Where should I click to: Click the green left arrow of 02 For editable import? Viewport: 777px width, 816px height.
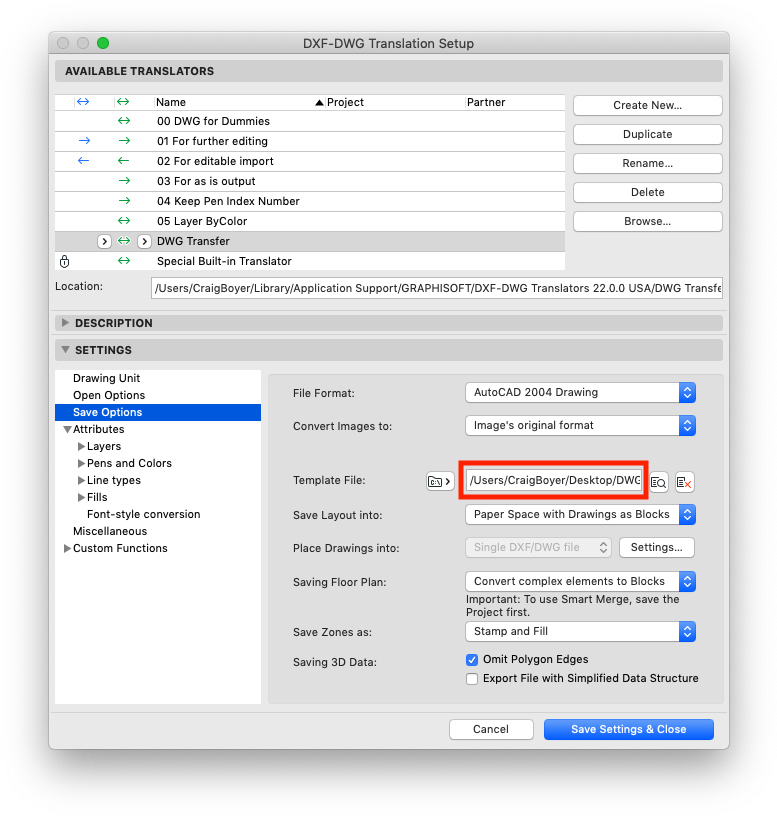click(x=123, y=161)
